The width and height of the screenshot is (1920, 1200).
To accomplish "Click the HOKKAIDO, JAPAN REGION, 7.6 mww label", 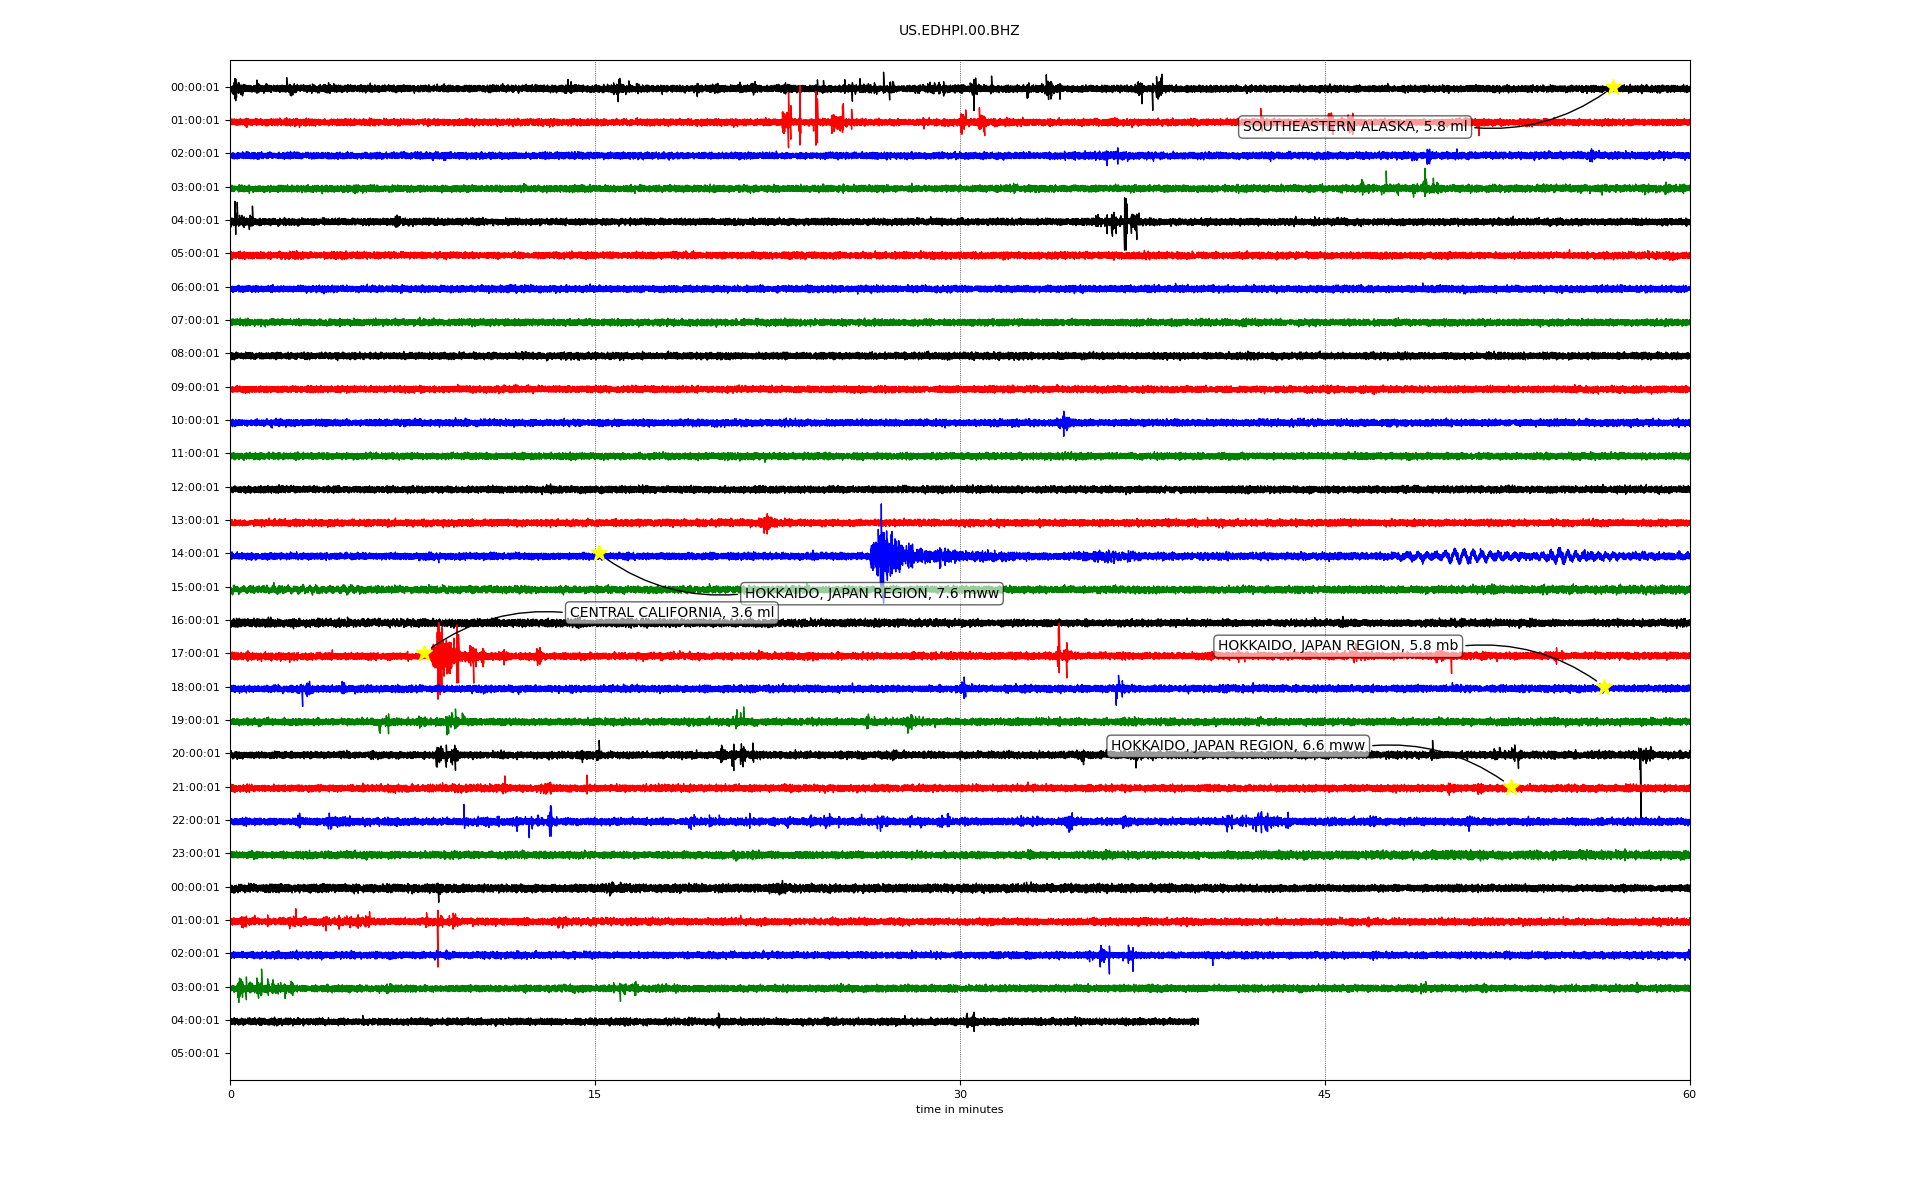I will [871, 593].
